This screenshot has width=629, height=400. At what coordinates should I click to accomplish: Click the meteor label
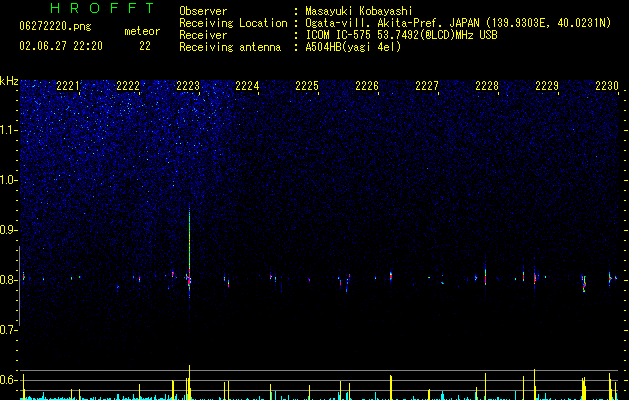(x=142, y=31)
